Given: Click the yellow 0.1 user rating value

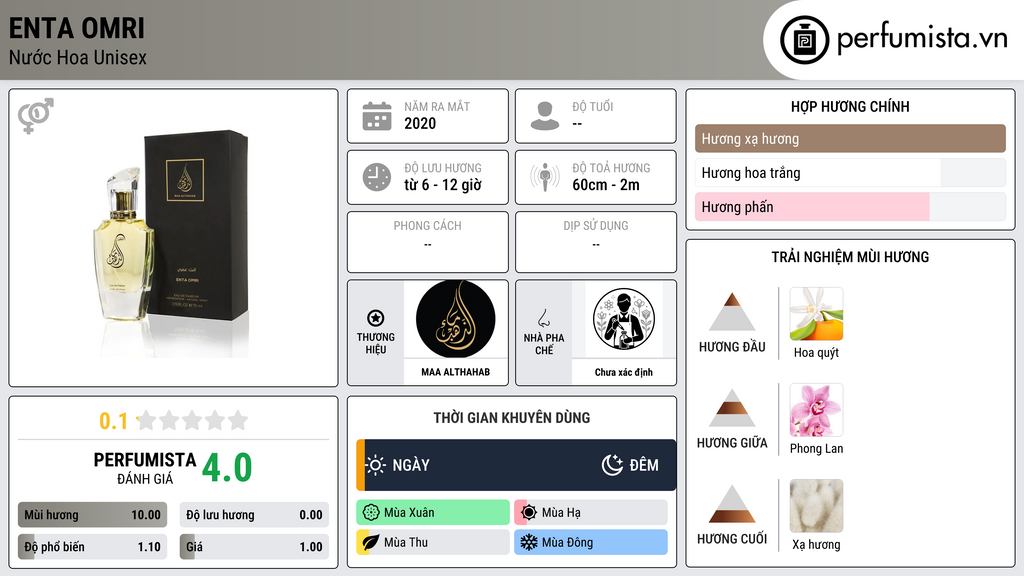Looking at the screenshot, I should pyautogui.click(x=114, y=421).
